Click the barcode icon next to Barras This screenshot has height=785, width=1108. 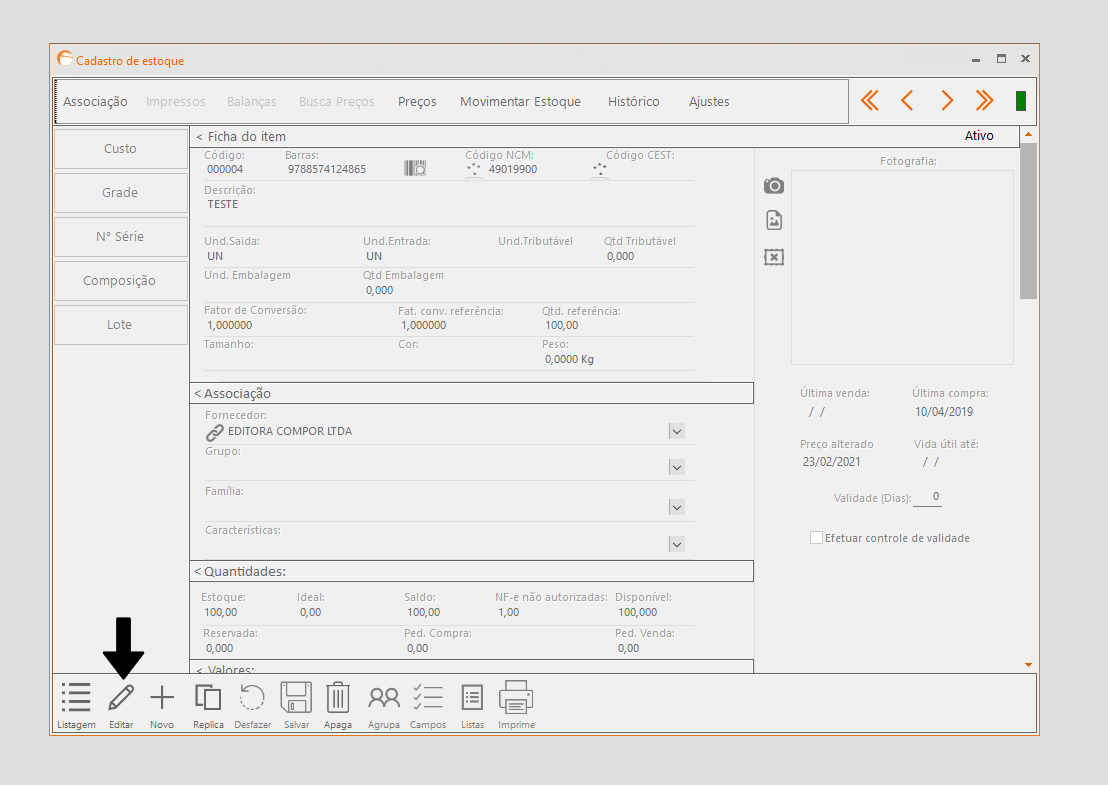pyautogui.click(x=416, y=169)
